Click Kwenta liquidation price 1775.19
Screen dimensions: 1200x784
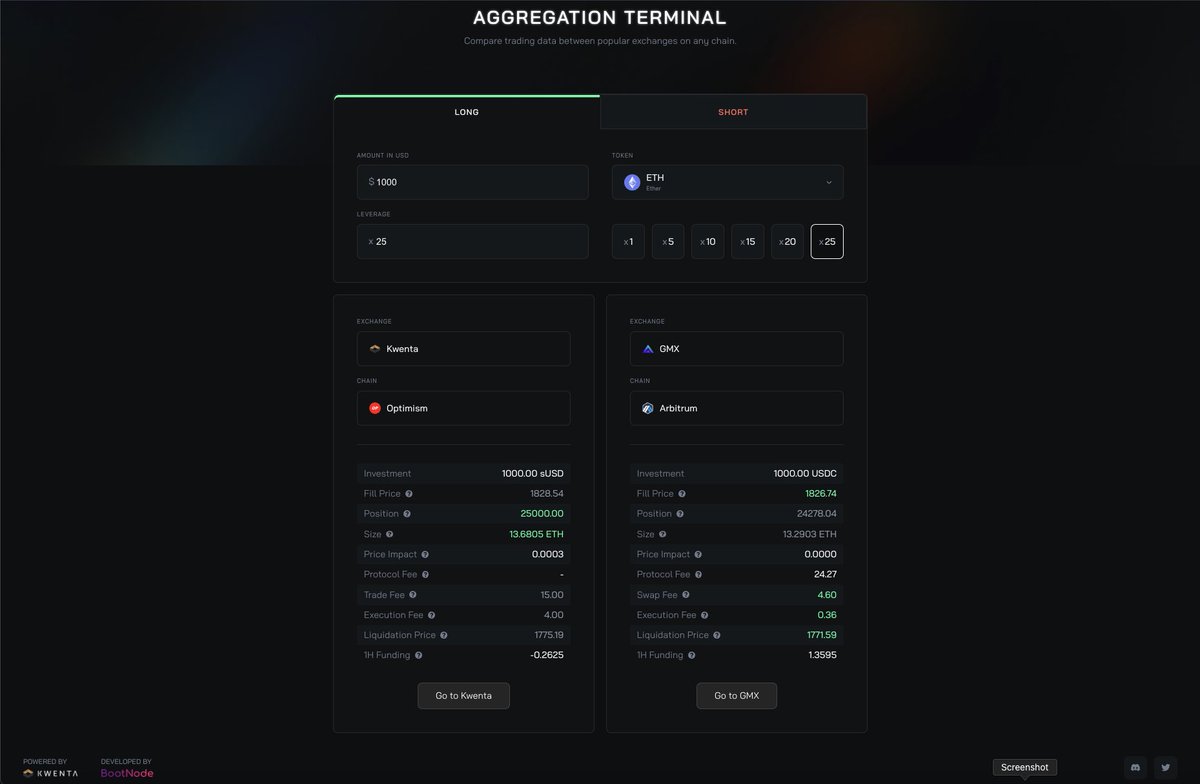point(549,635)
